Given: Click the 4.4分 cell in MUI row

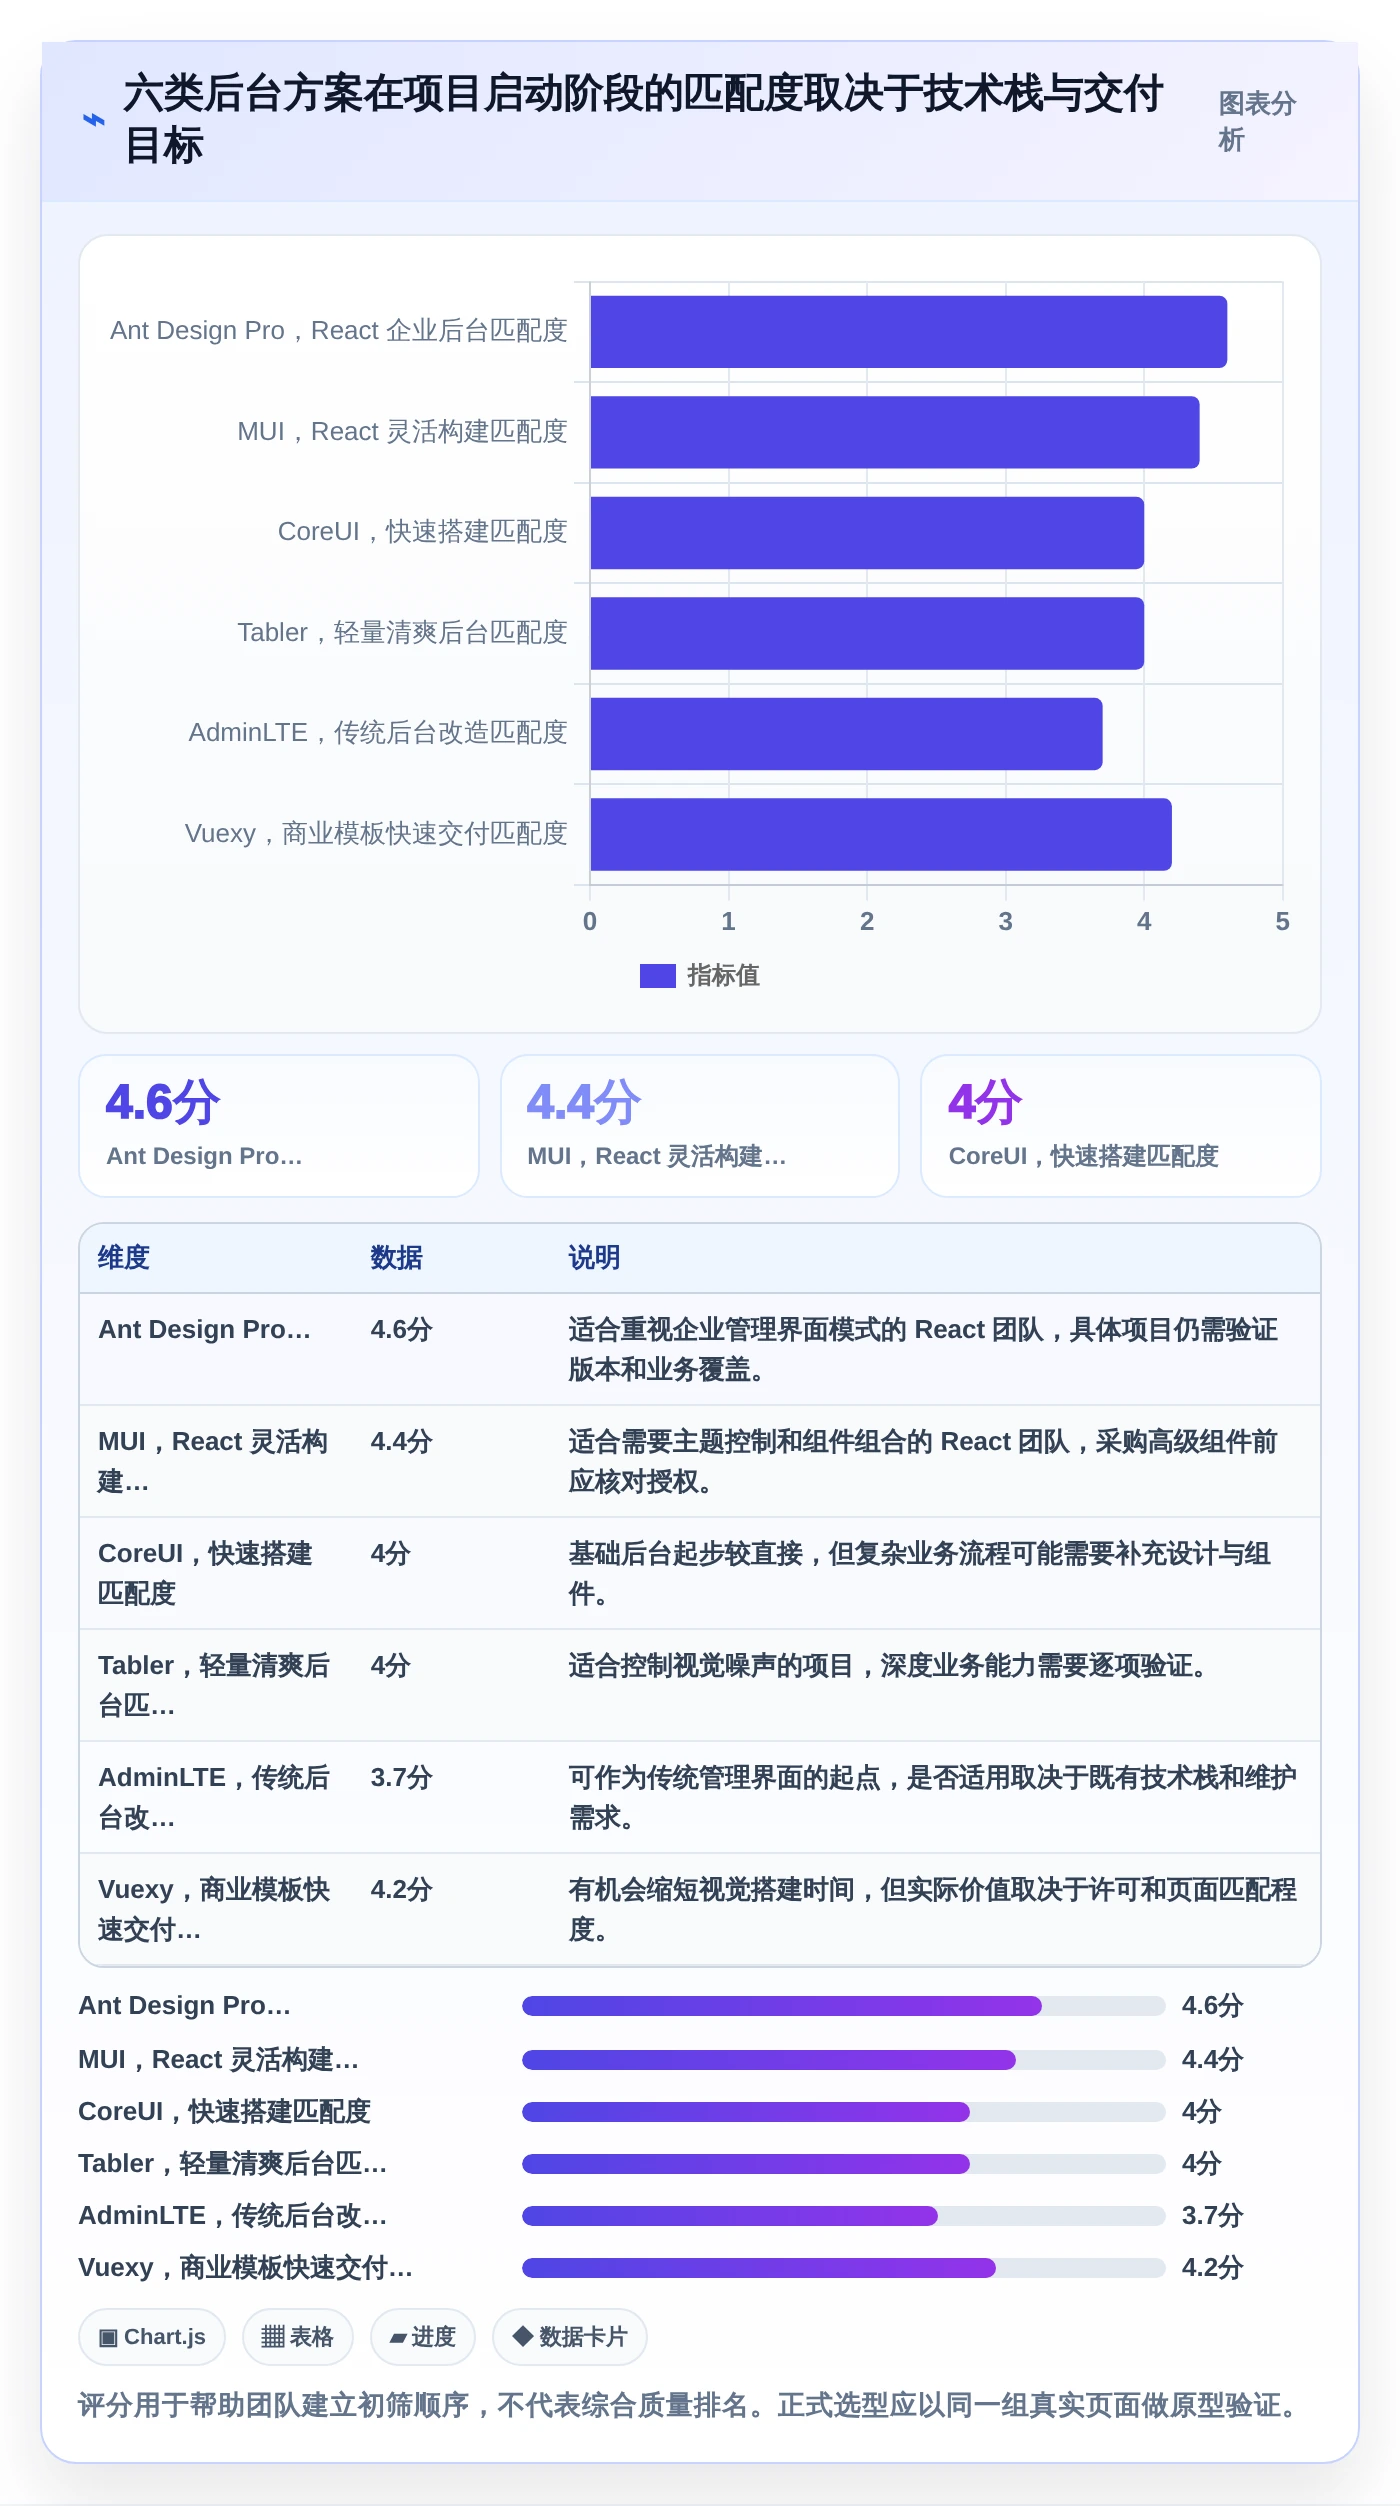Looking at the screenshot, I should click(401, 1441).
